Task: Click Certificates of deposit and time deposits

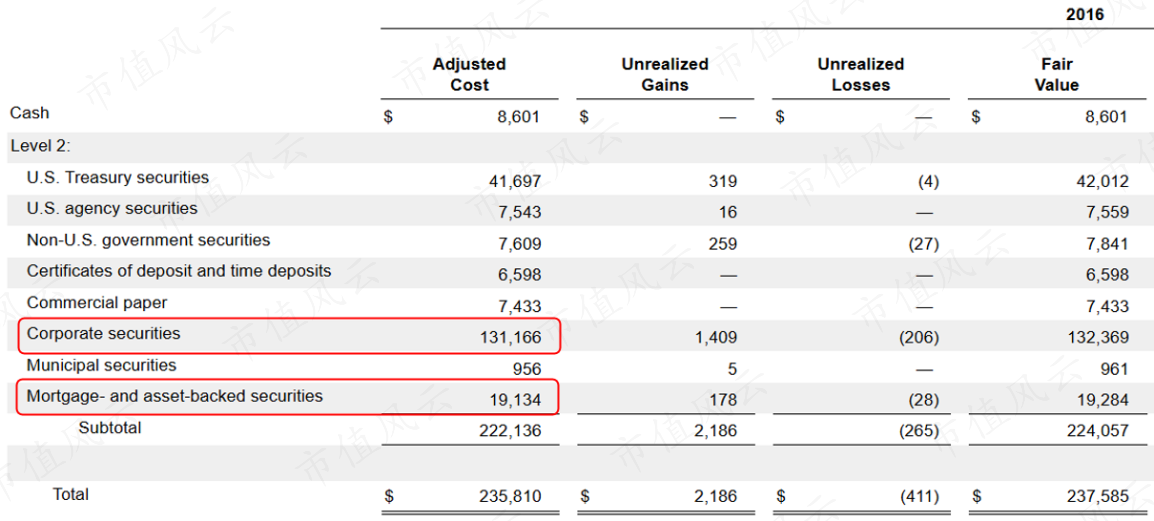Action: [x=179, y=271]
